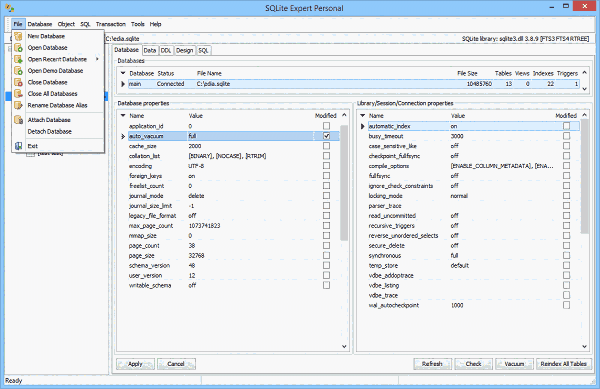
Task: Click the Database properties vertical scrollbar thumb
Action: point(344,182)
